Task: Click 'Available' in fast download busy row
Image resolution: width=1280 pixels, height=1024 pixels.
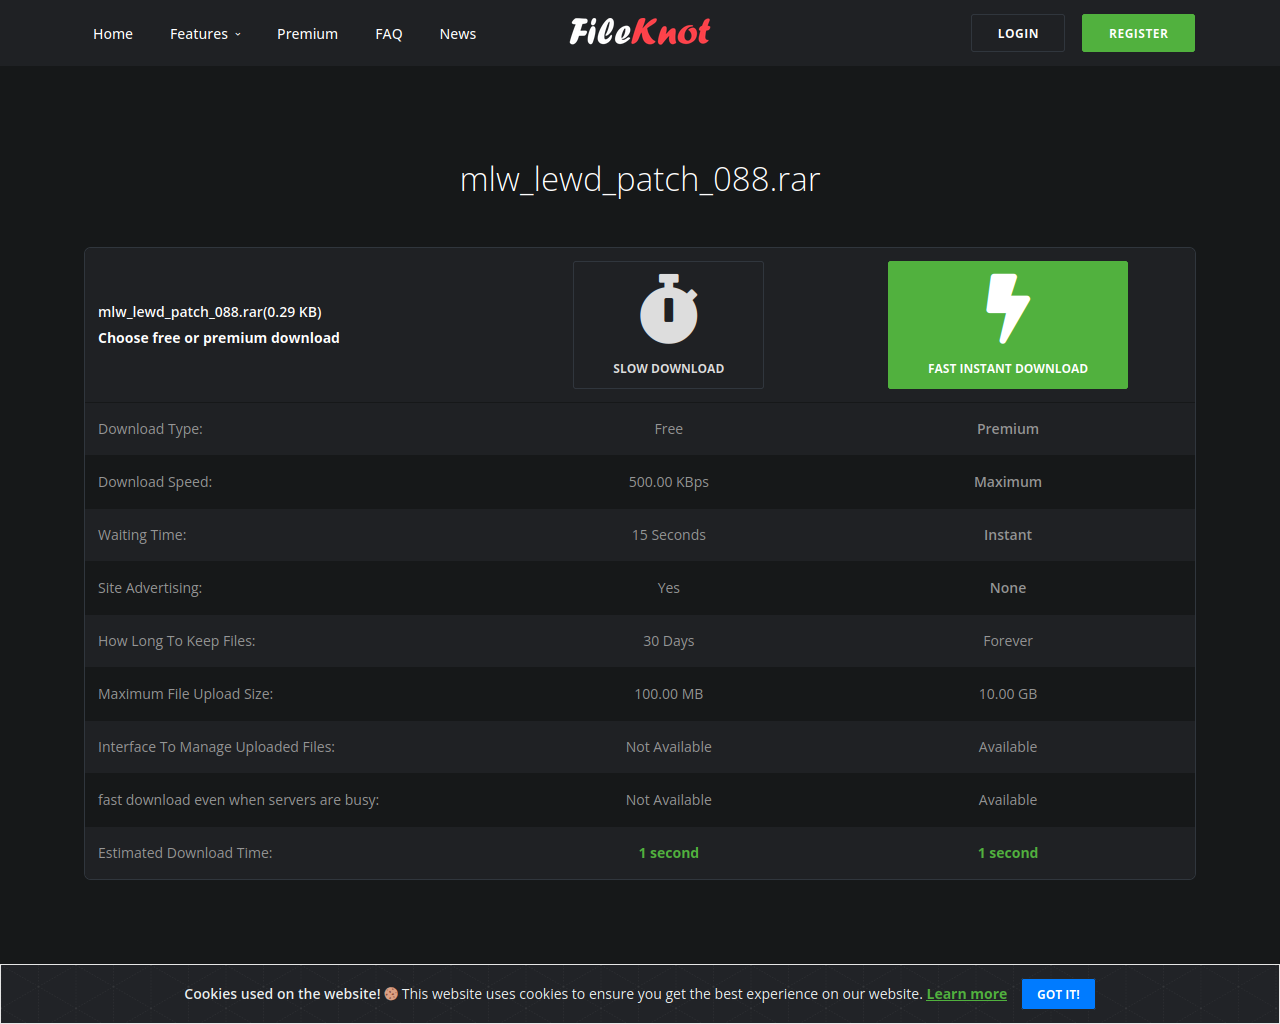Action: tap(1008, 800)
